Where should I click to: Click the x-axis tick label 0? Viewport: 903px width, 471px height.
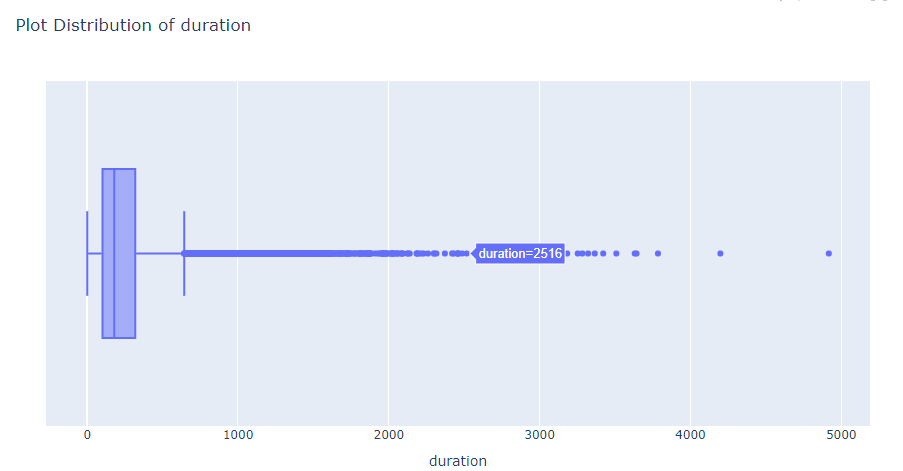(x=87, y=435)
